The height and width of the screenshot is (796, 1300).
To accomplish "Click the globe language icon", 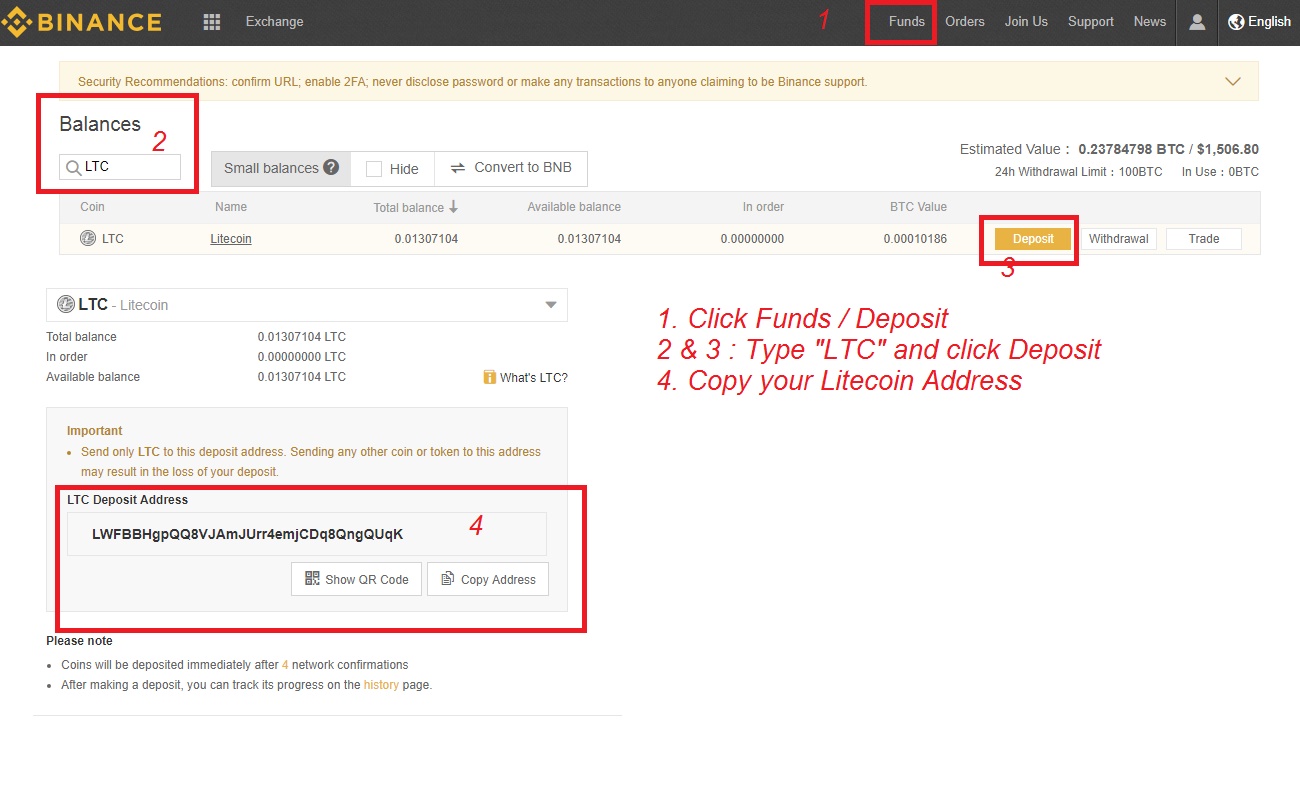I will coord(1236,21).
